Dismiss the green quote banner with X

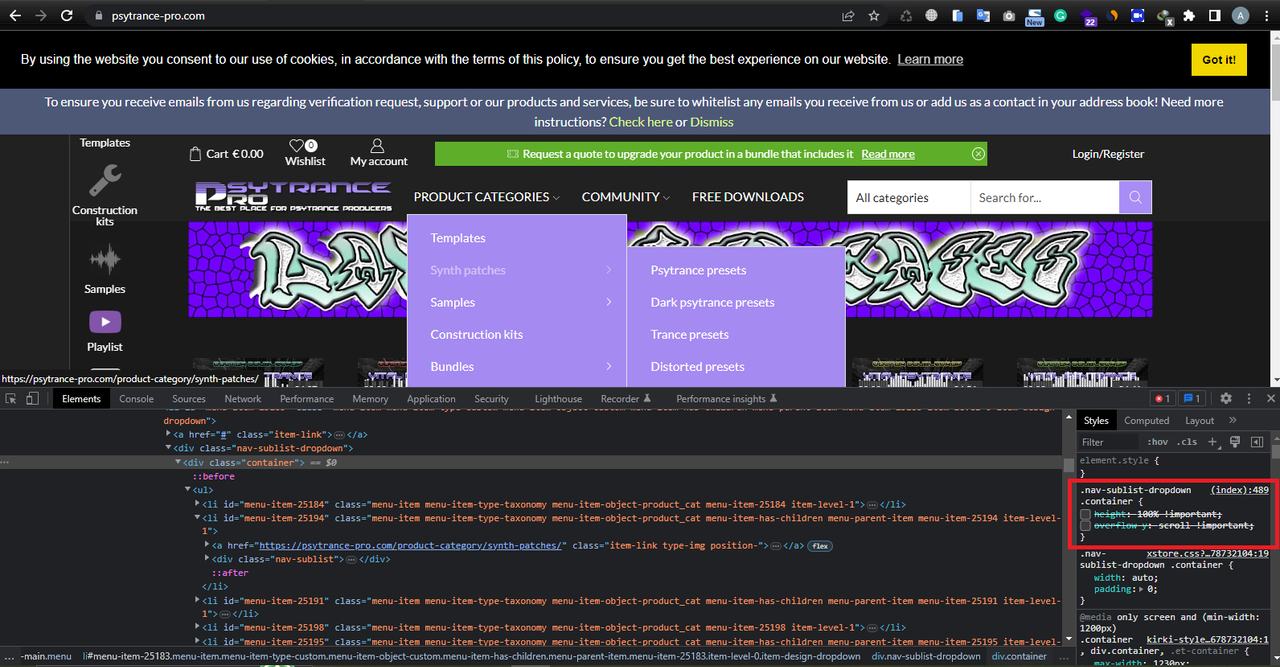pyautogui.click(x=978, y=154)
